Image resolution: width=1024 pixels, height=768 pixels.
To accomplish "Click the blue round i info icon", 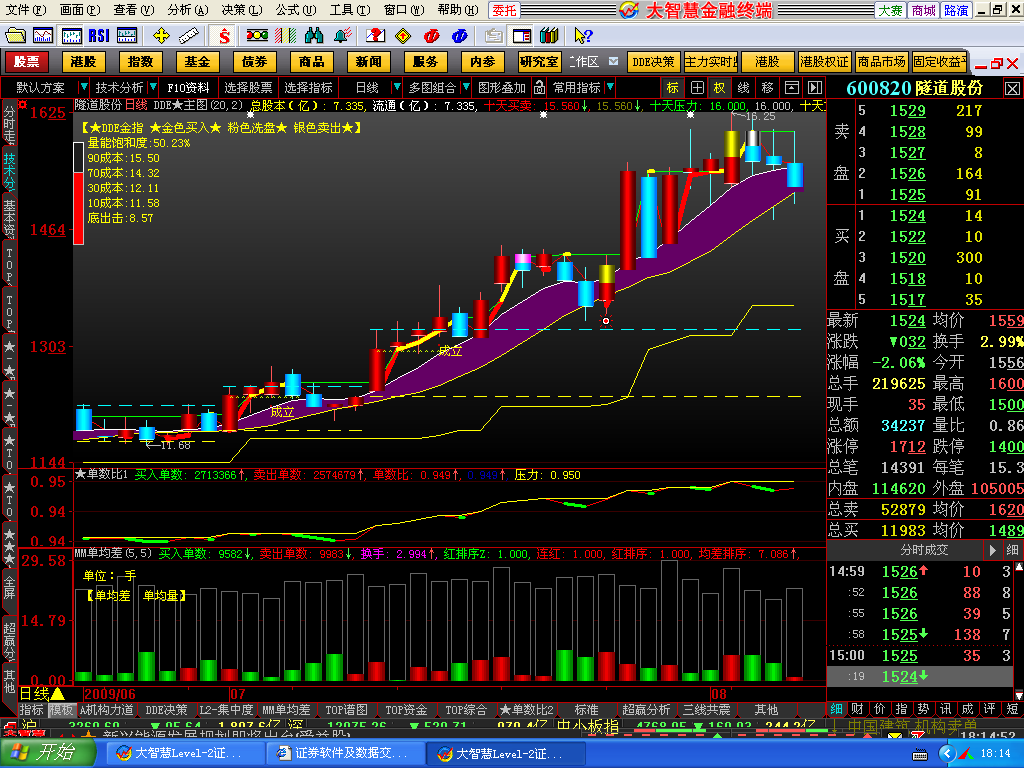I will (459, 35).
